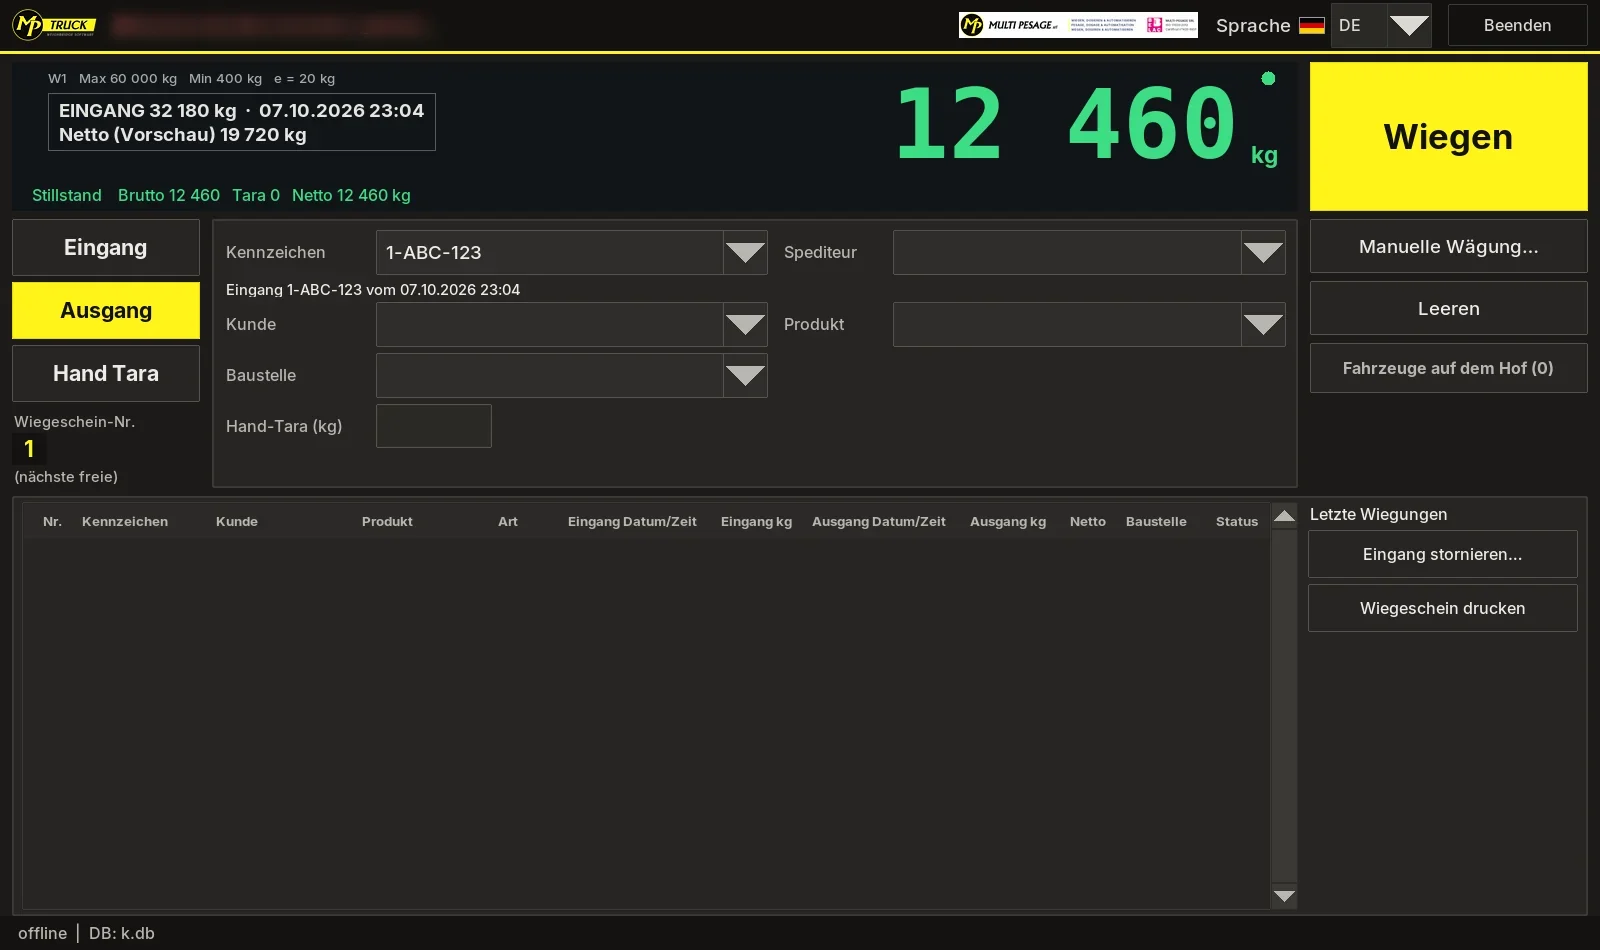The image size is (1600, 950).
Task: Click the Multi Pesage banner logo
Action: coord(1078,25)
